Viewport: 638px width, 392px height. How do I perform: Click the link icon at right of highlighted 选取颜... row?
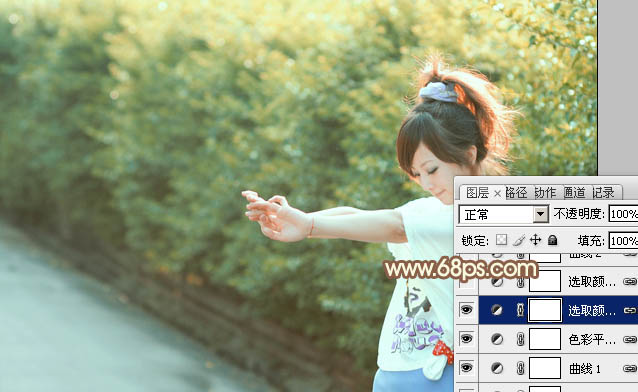click(629, 311)
